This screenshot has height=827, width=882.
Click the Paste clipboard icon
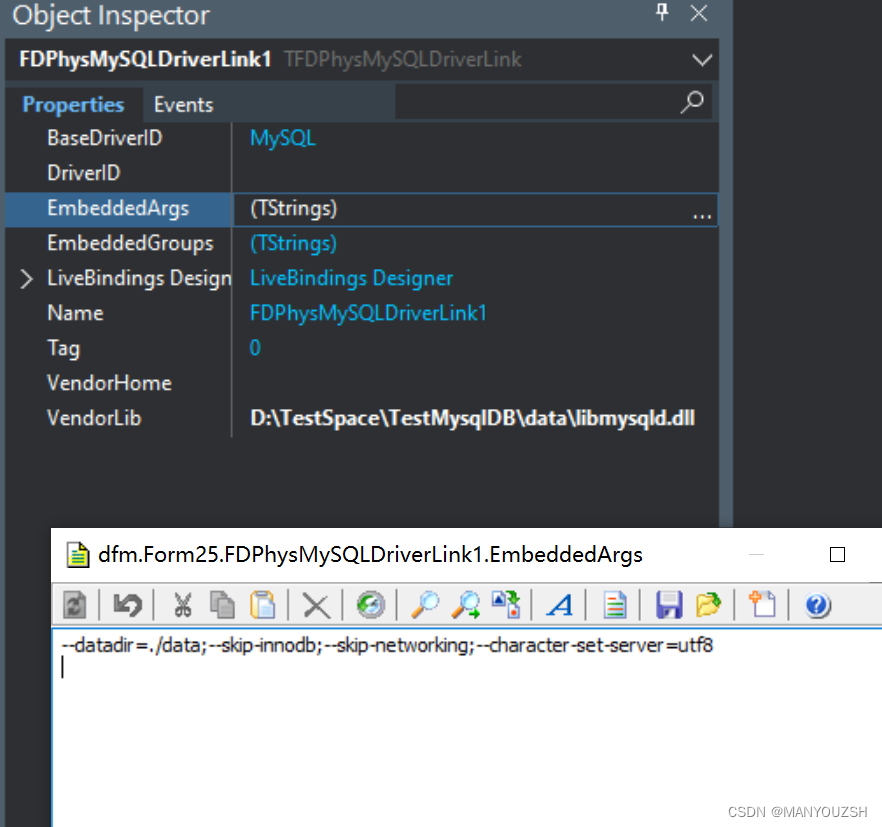pos(263,605)
